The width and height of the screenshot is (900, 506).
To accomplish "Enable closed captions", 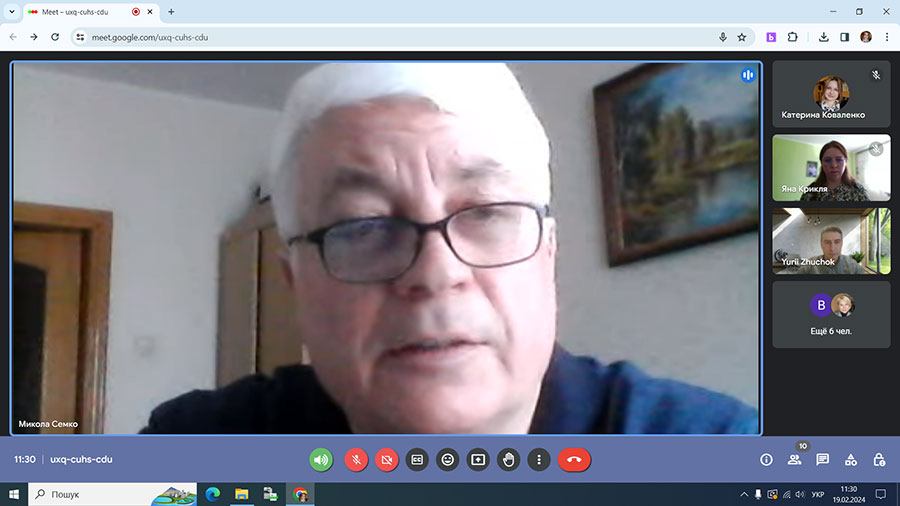I will pos(417,460).
